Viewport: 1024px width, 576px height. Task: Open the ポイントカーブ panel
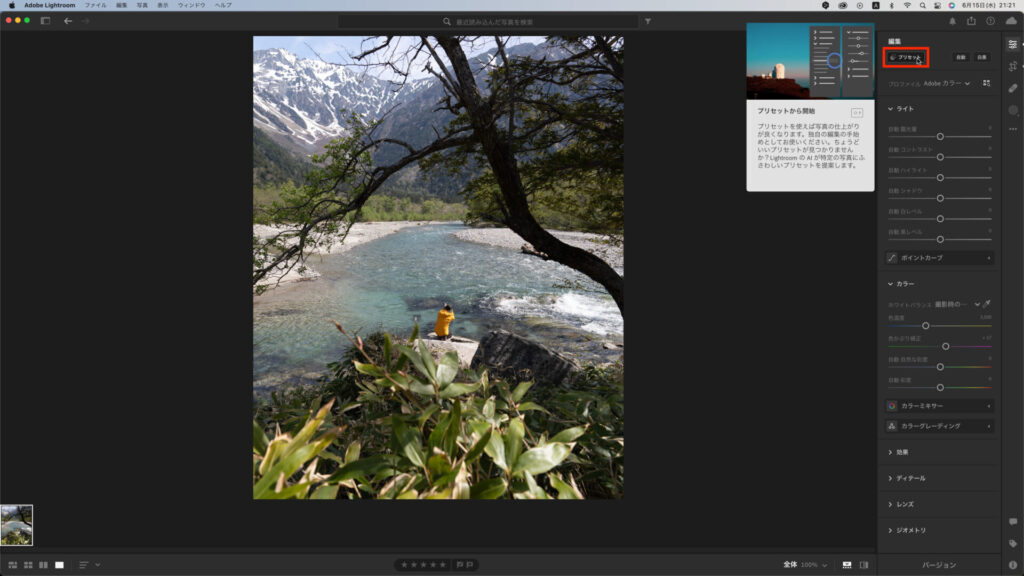[940, 258]
